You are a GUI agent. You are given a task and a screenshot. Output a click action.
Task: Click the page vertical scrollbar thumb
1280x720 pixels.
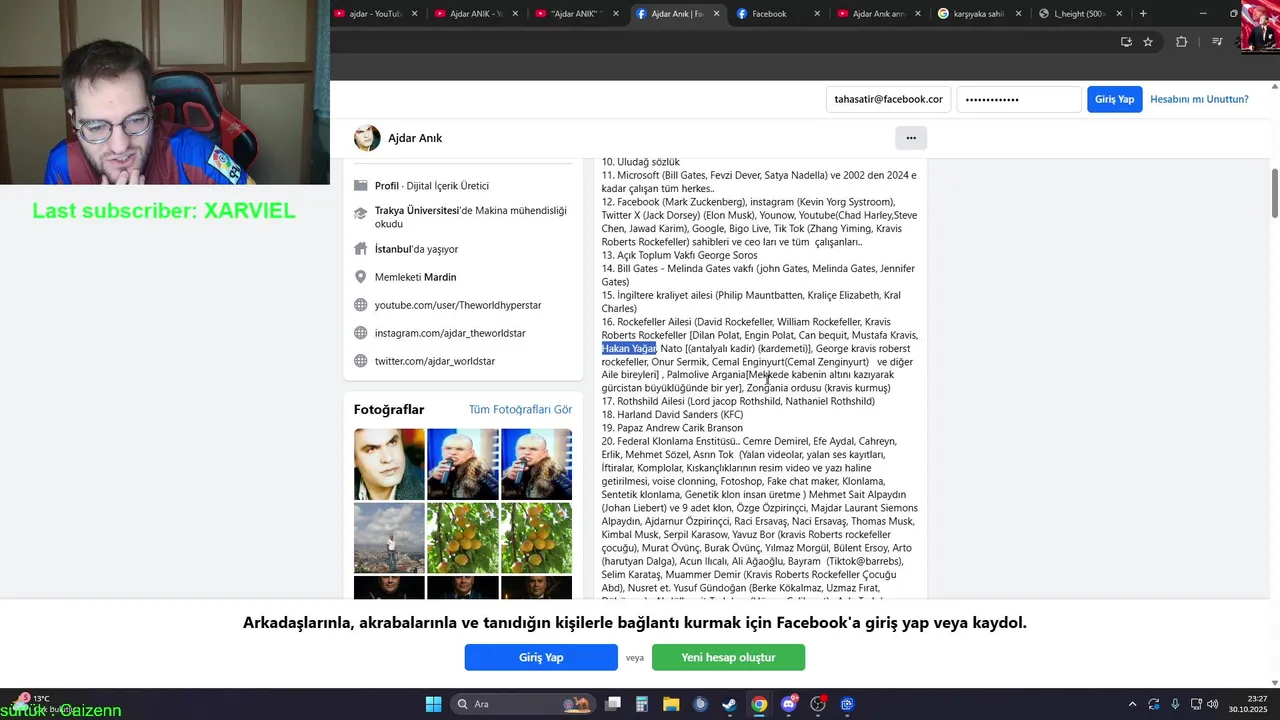[x=1274, y=193]
